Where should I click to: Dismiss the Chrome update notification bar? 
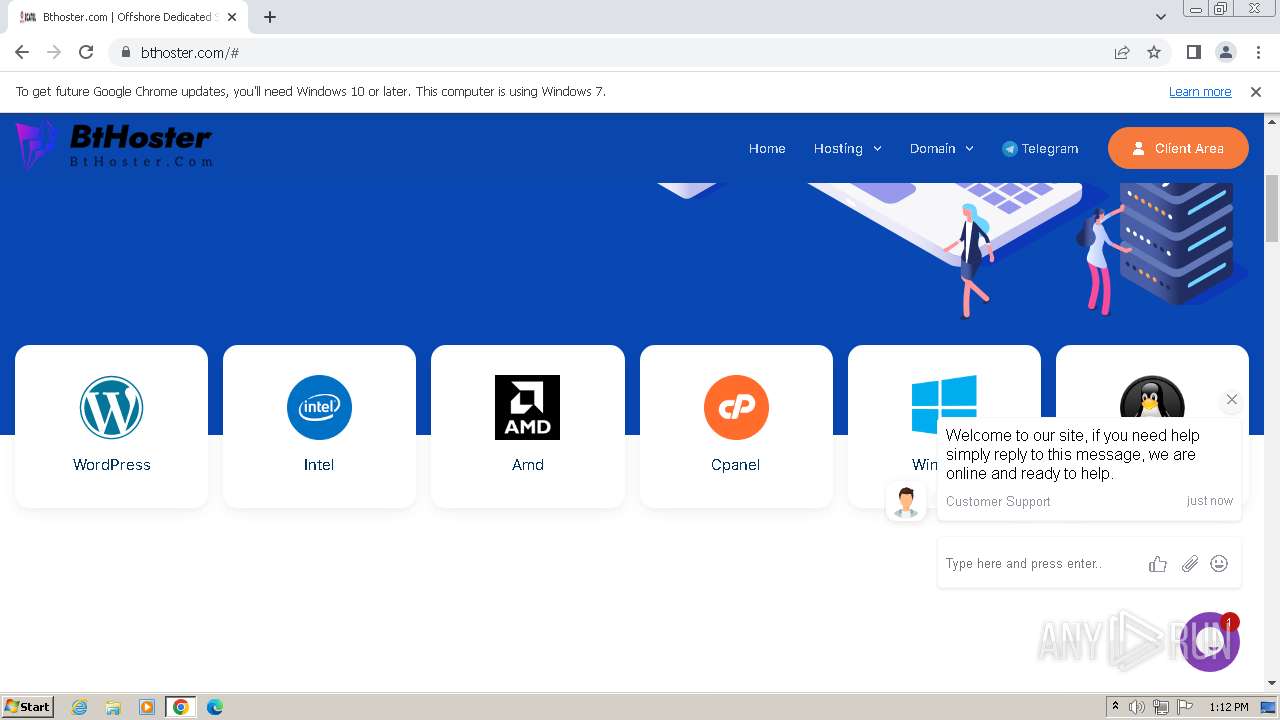[x=1256, y=91]
